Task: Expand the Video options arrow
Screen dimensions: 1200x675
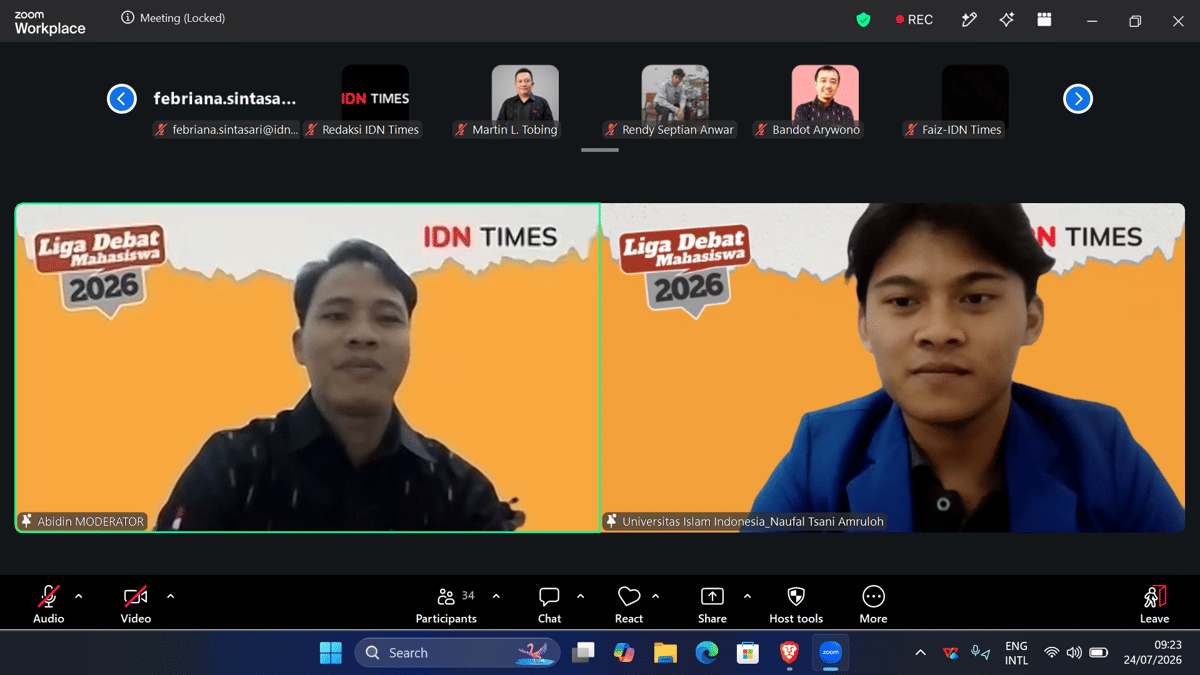Action: click(170, 596)
